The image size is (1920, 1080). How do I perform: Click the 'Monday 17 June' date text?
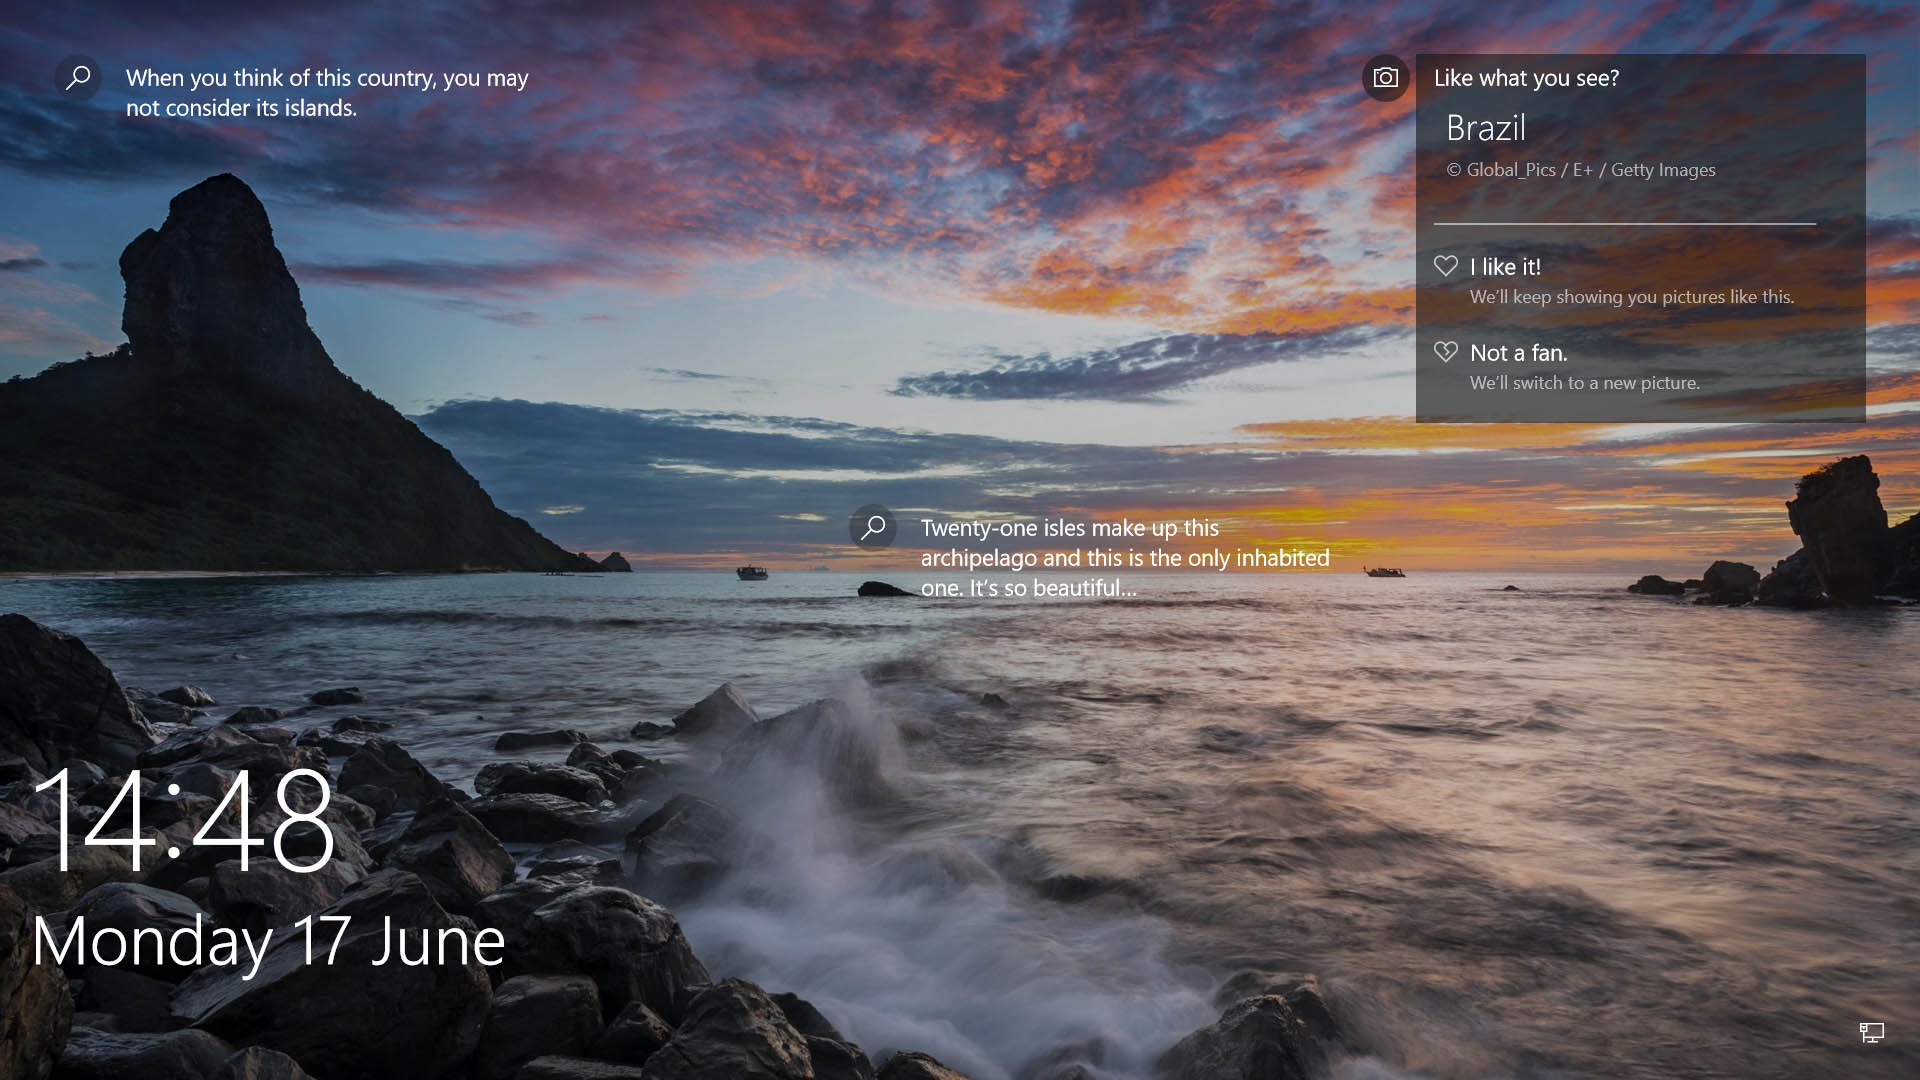[x=268, y=942]
